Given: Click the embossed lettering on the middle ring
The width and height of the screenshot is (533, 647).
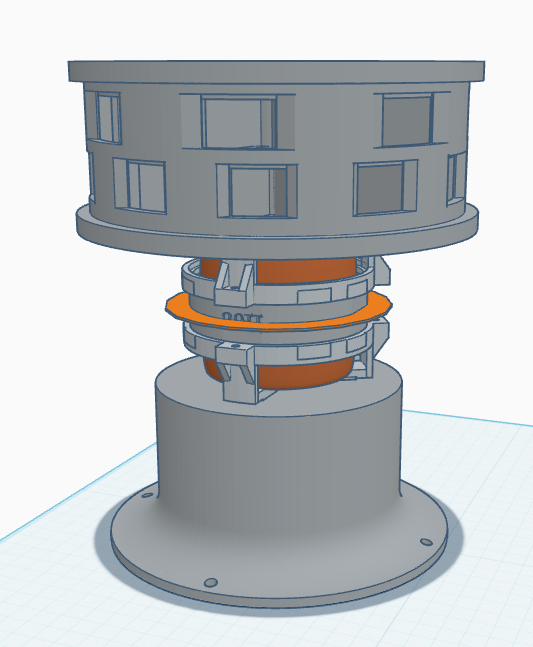Looking at the screenshot, I should pos(242,317).
